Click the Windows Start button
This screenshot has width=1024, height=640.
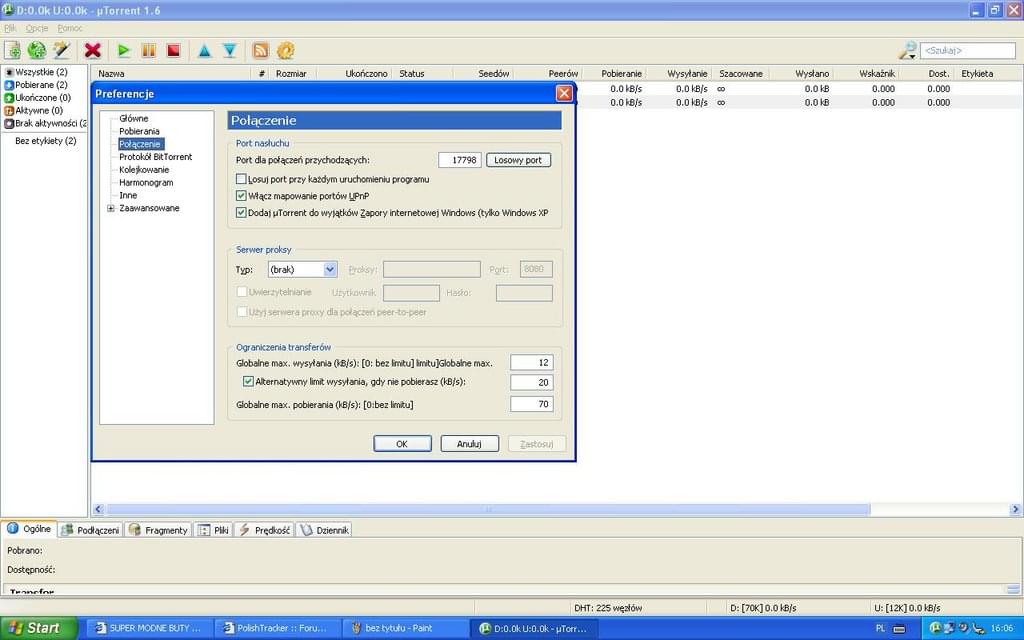click(x=39, y=628)
